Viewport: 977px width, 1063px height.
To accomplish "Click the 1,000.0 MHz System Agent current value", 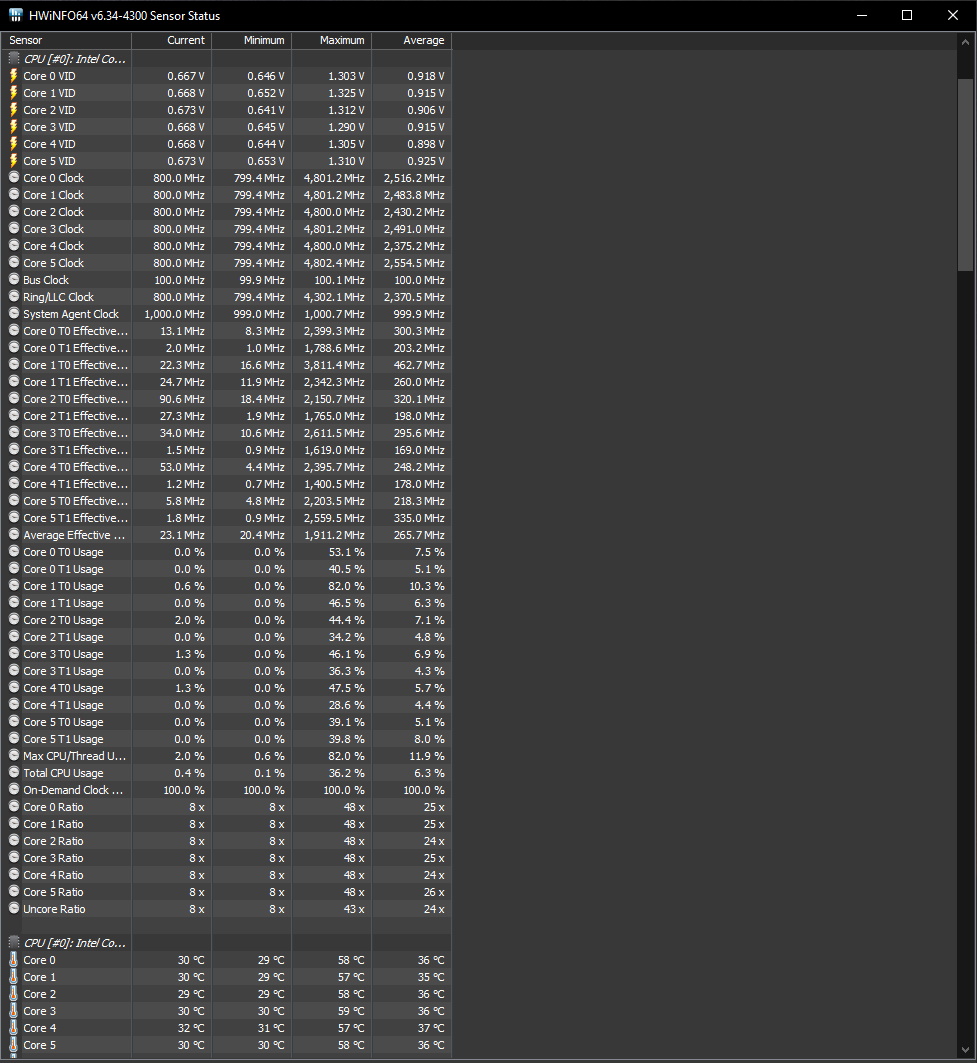I will click(174, 314).
